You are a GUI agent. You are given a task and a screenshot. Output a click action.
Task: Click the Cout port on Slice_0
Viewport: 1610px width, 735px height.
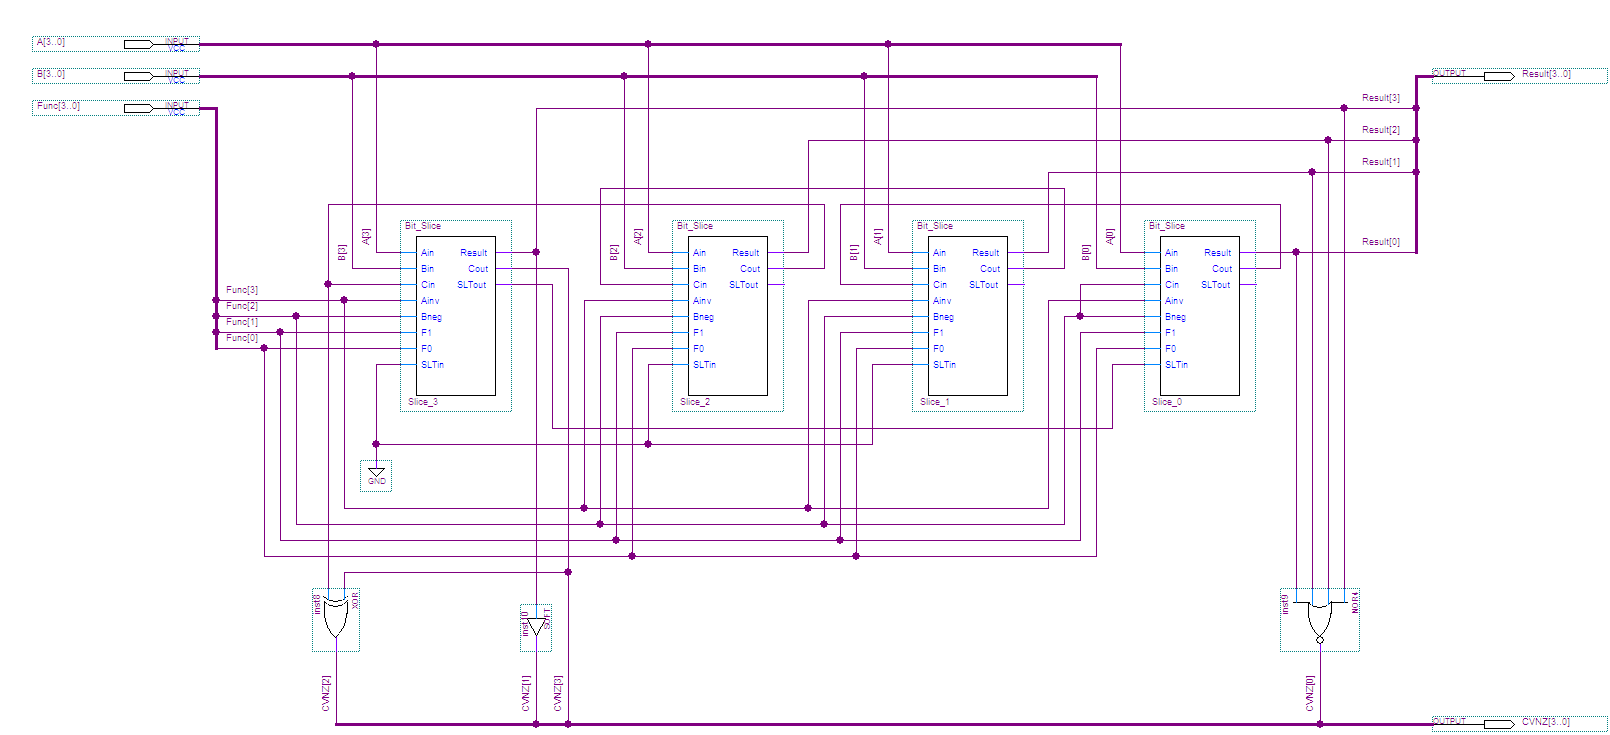(x=1222, y=269)
